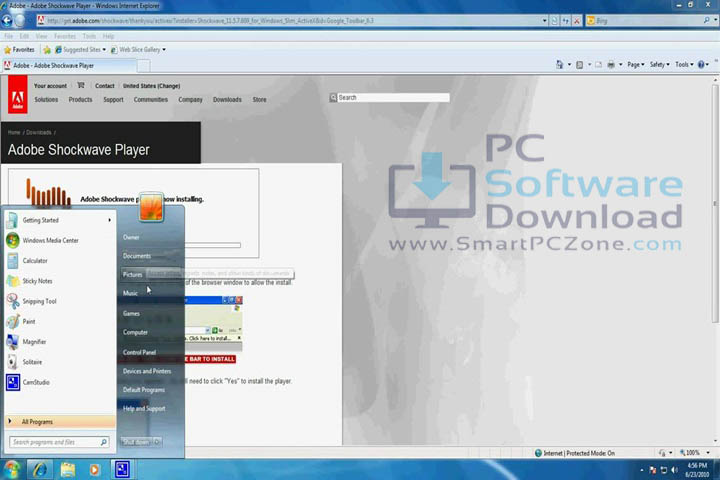
Task: Click the Support navigation link
Action: [113, 100]
